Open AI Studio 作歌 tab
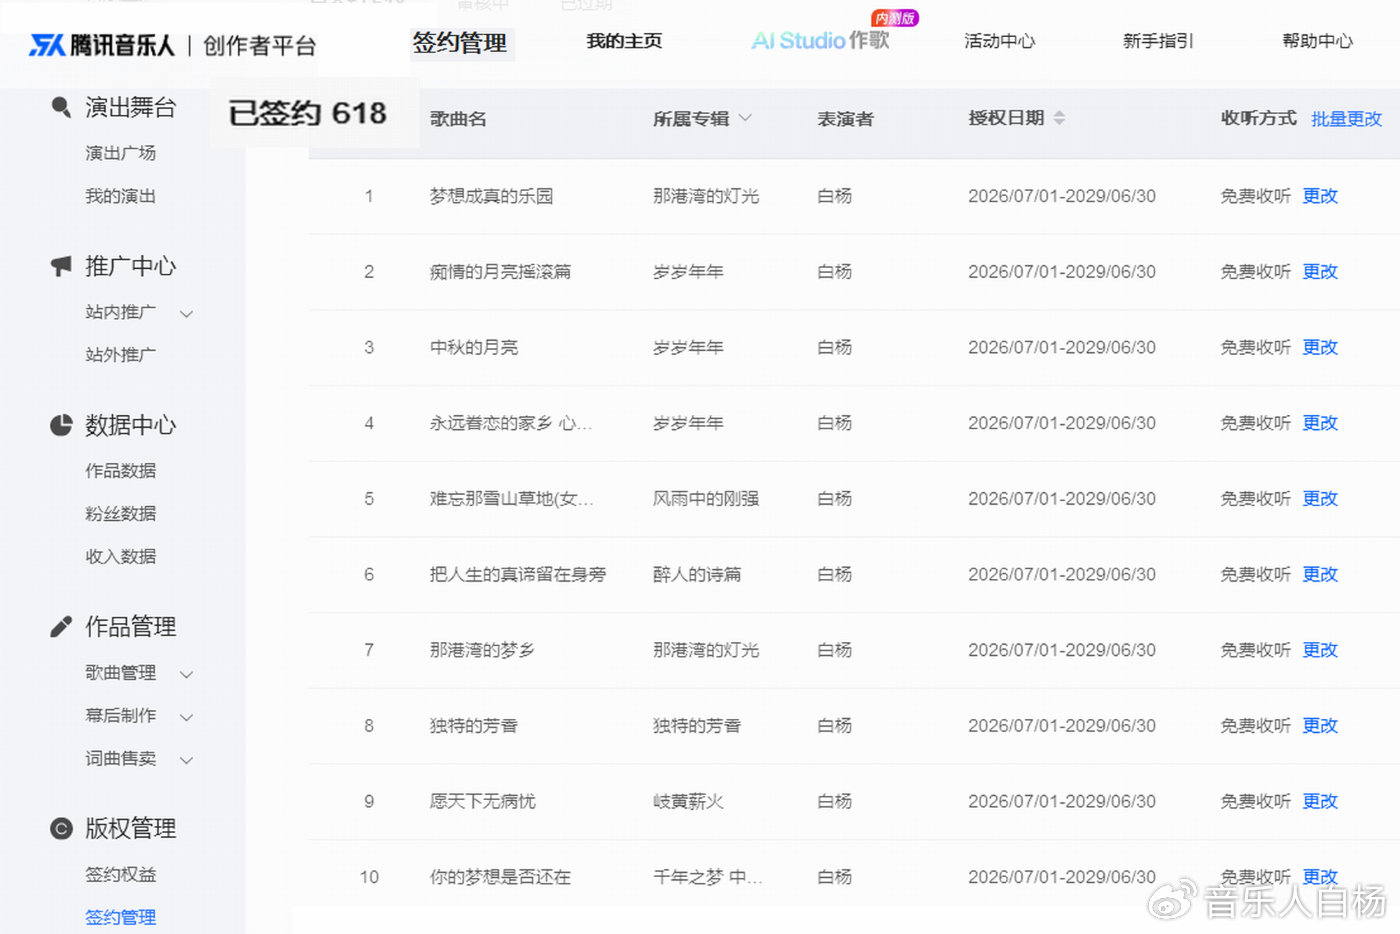The height and width of the screenshot is (934, 1400). point(820,40)
